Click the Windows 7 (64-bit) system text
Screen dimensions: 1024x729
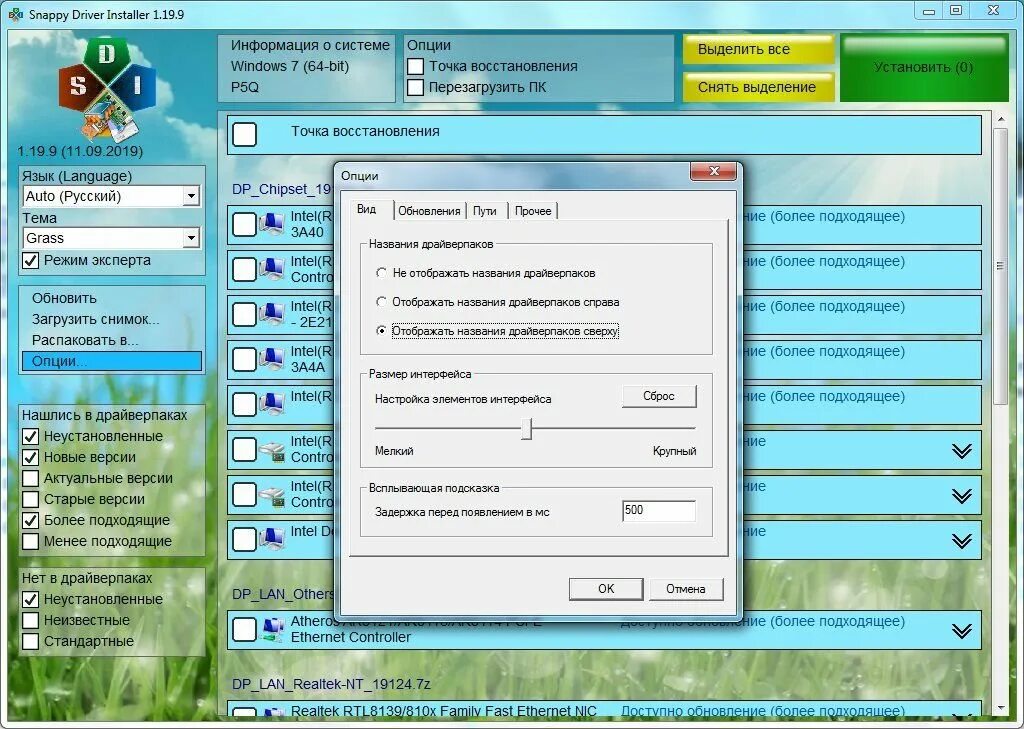point(289,67)
